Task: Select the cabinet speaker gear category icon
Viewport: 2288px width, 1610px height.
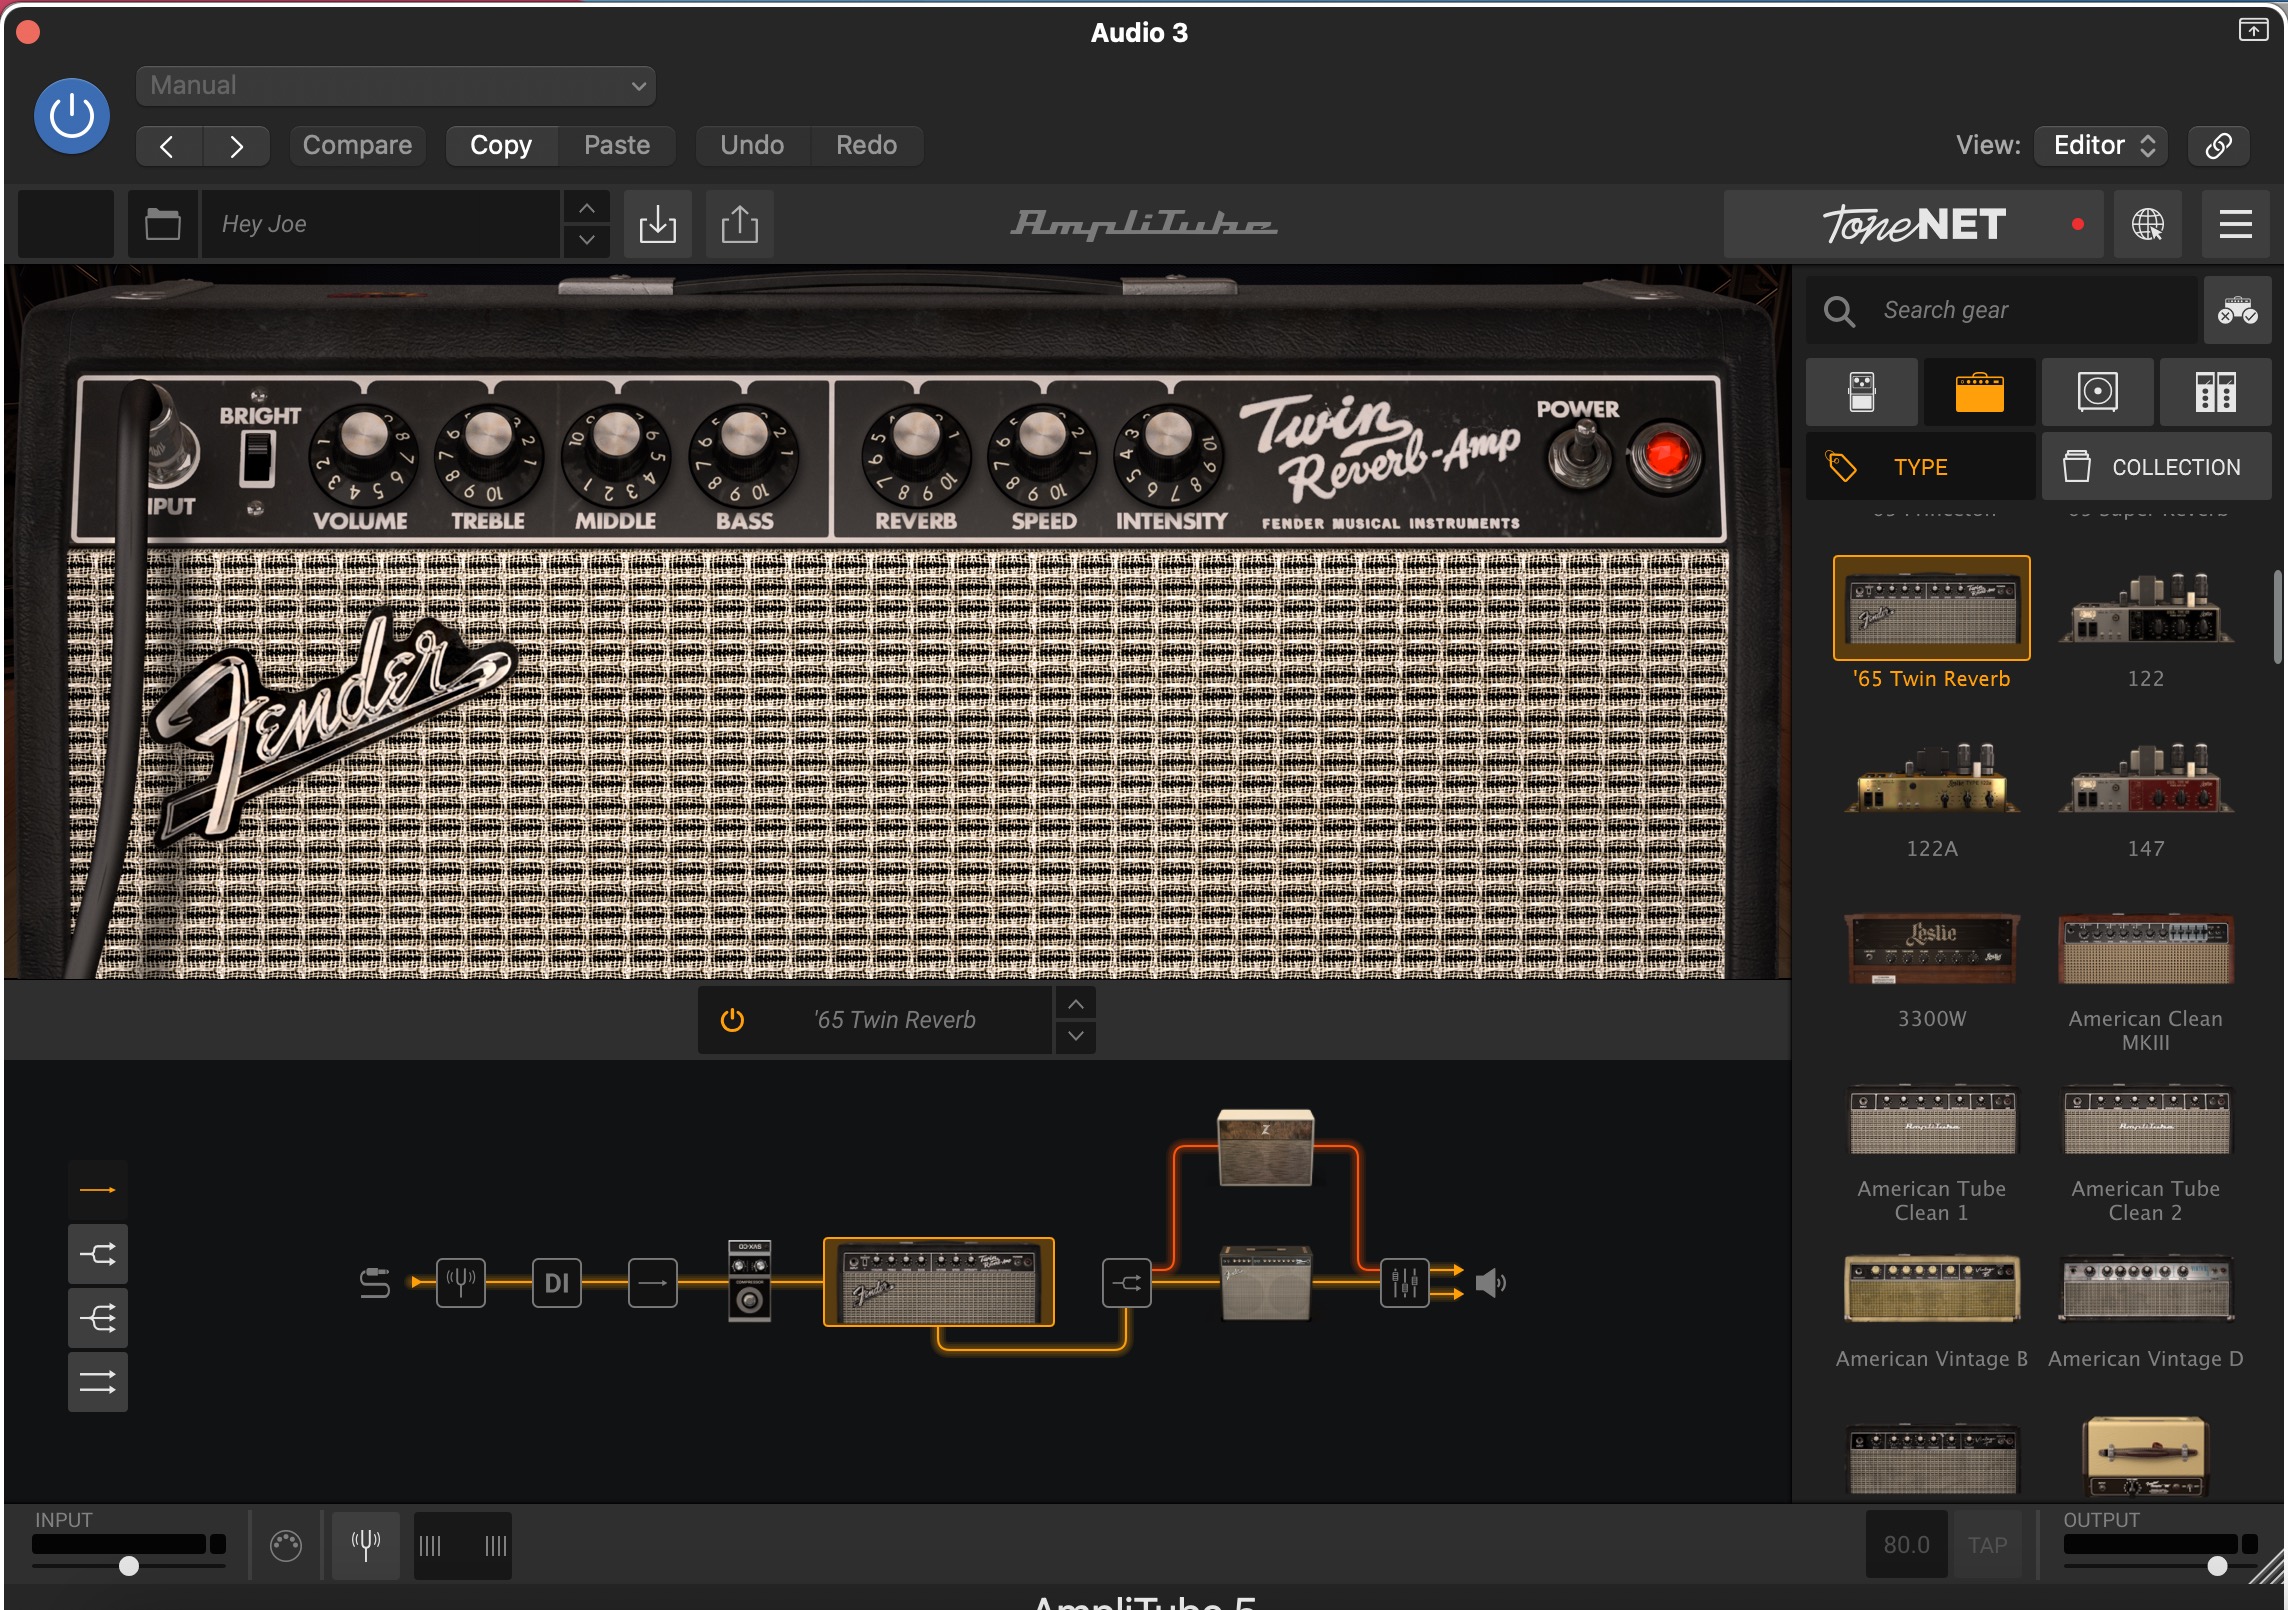Action: point(2097,392)
